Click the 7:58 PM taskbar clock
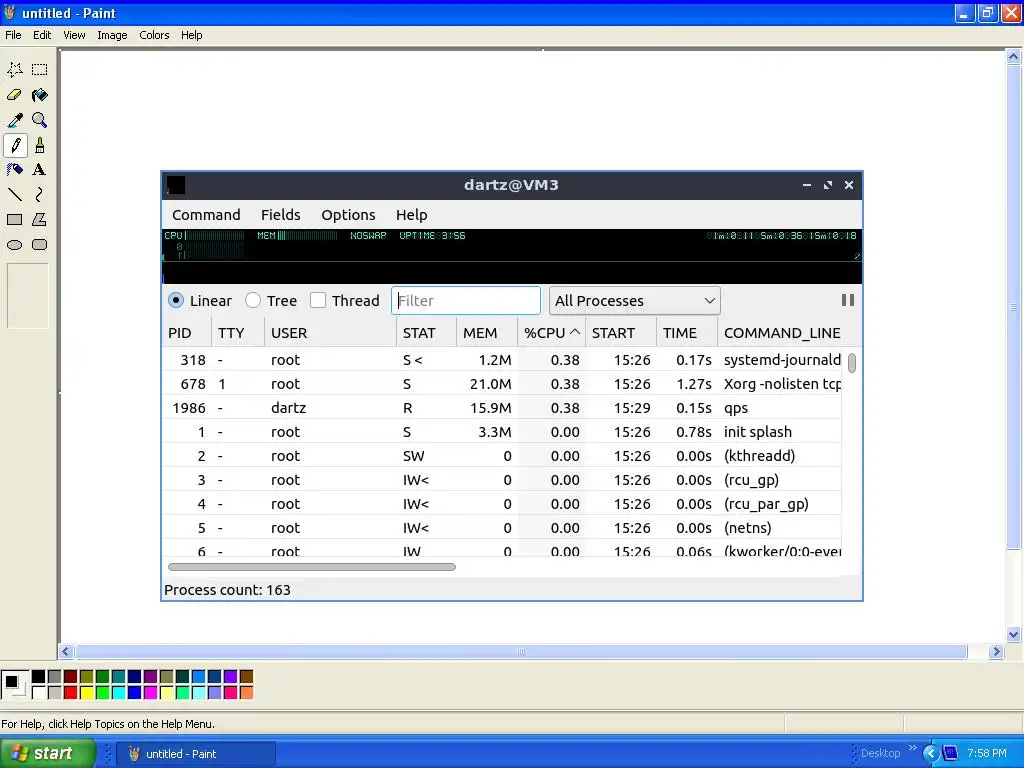 (x=987, y=753)
